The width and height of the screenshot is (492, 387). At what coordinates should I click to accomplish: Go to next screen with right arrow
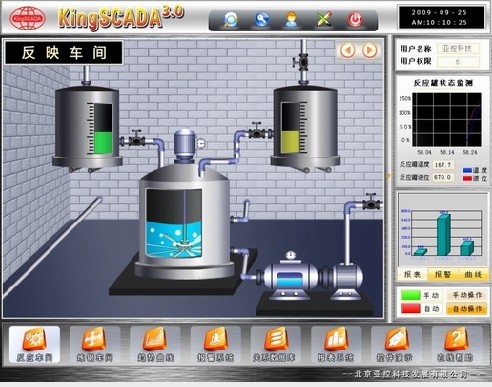click(370, 51)
